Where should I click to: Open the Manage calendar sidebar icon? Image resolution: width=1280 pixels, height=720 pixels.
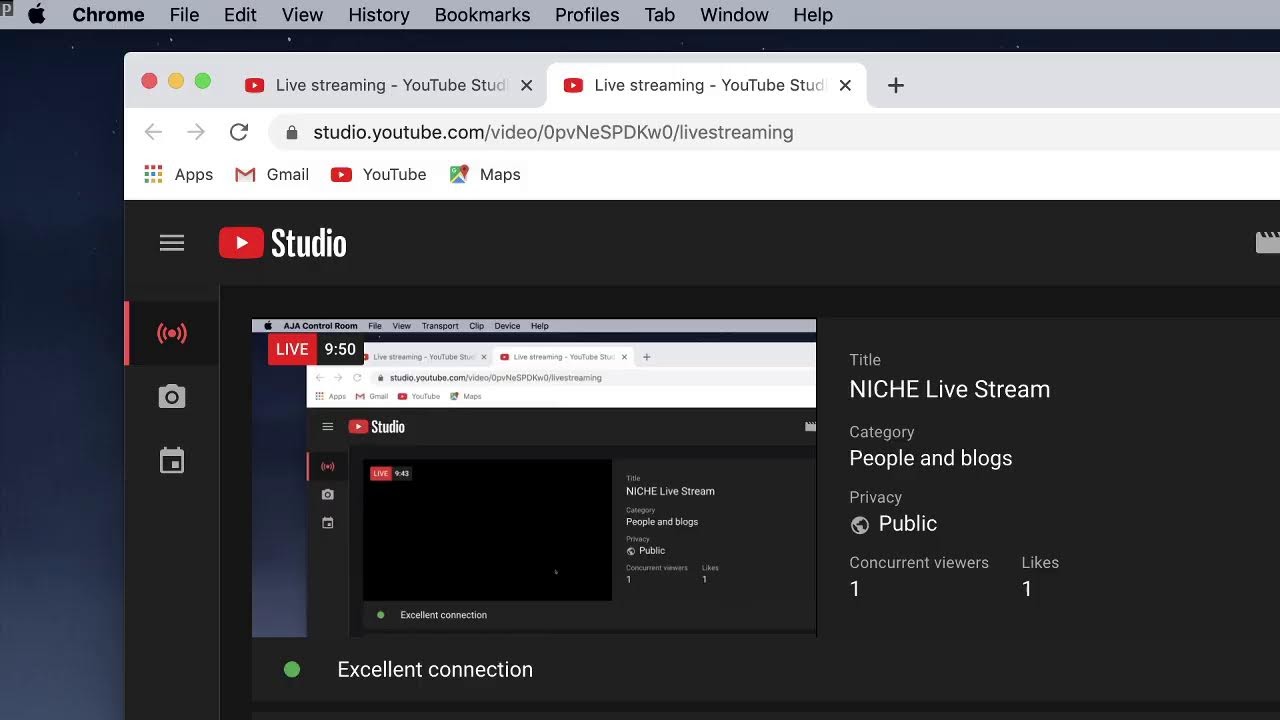pyautogui.click(x=172, y=461)
